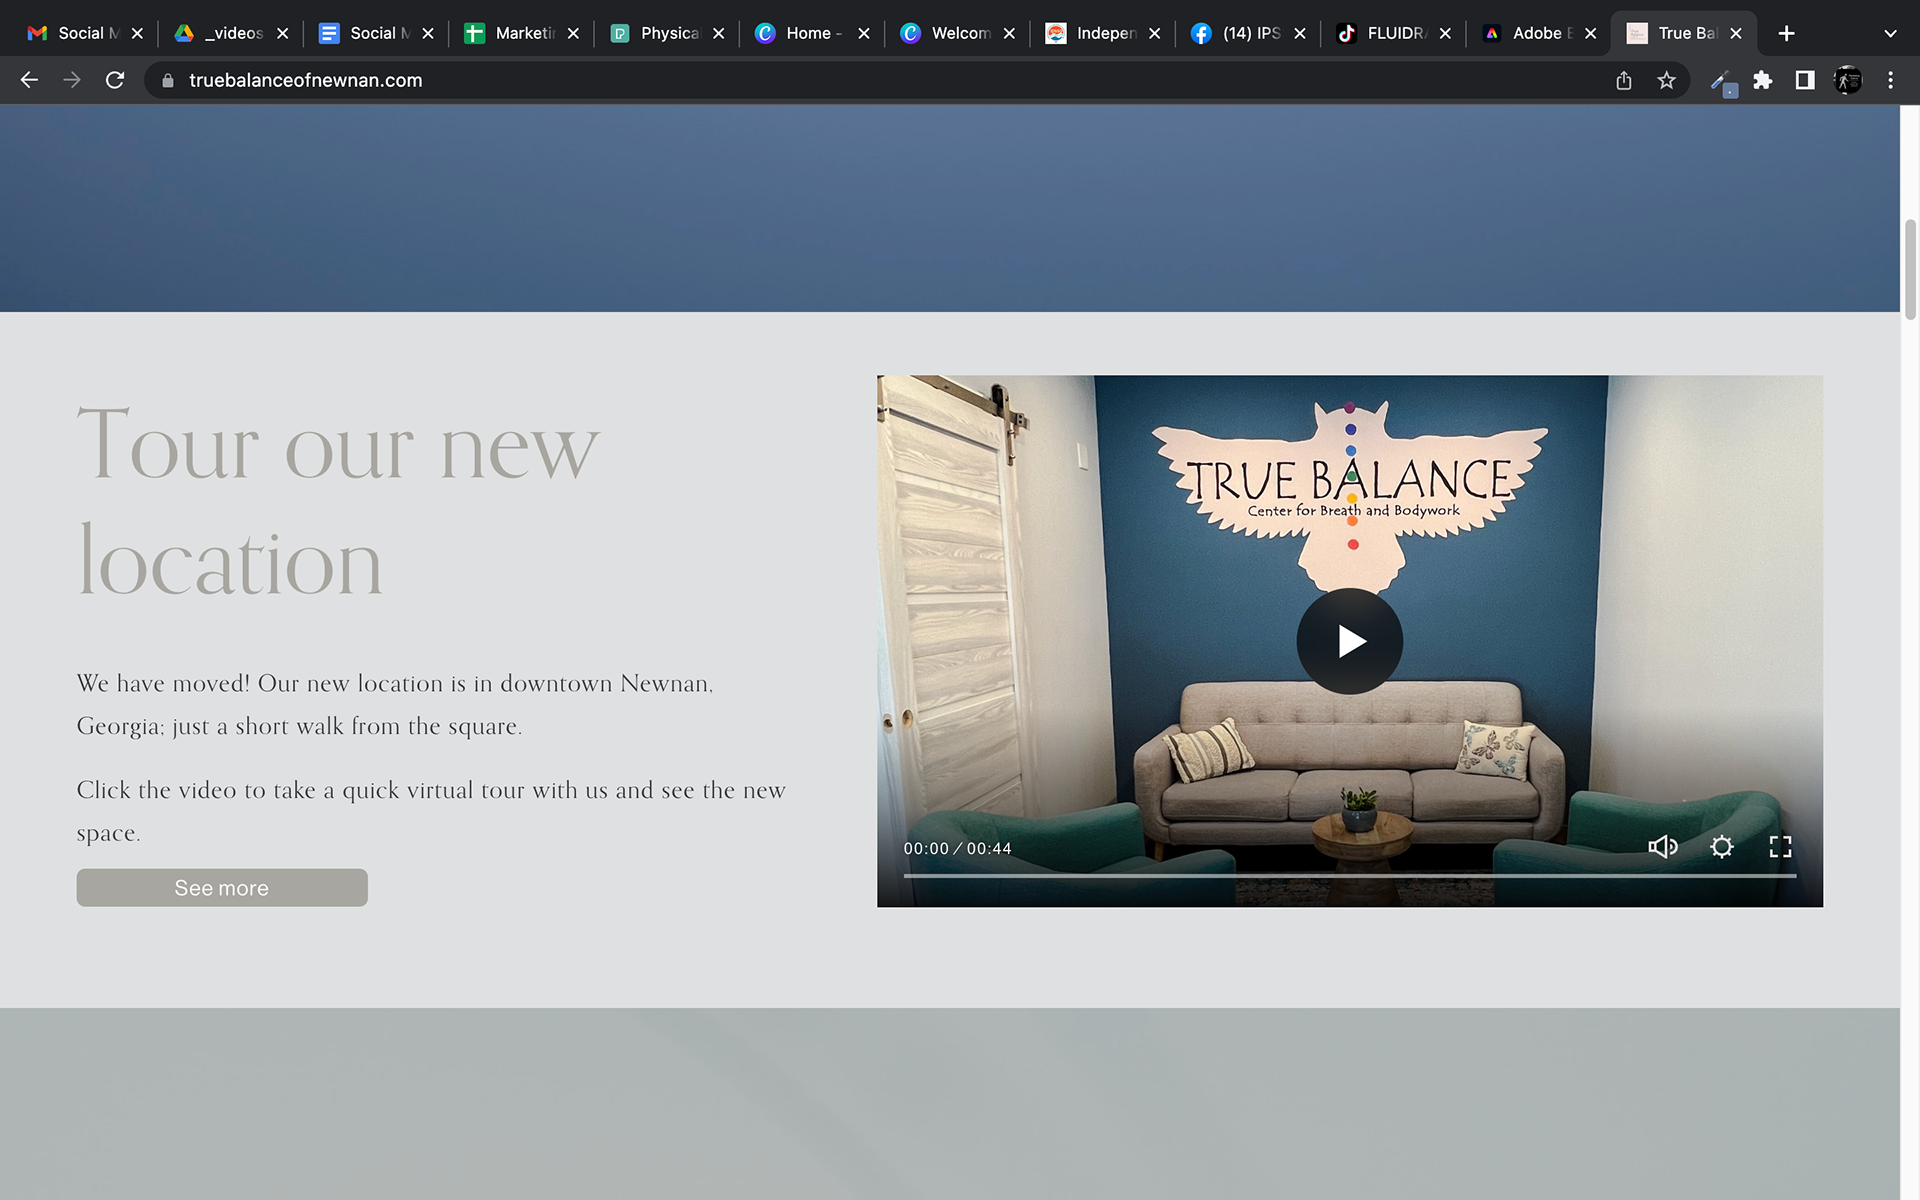Click the page vertical scrollbar thumb

(x=1910, y=268)
